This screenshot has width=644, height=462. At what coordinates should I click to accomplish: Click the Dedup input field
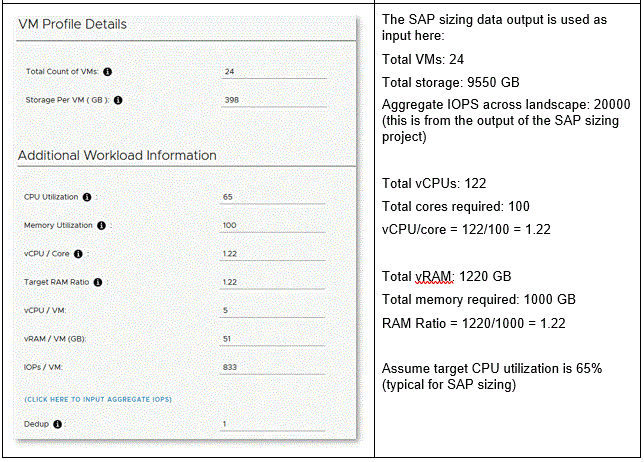[x=273, y=424]
